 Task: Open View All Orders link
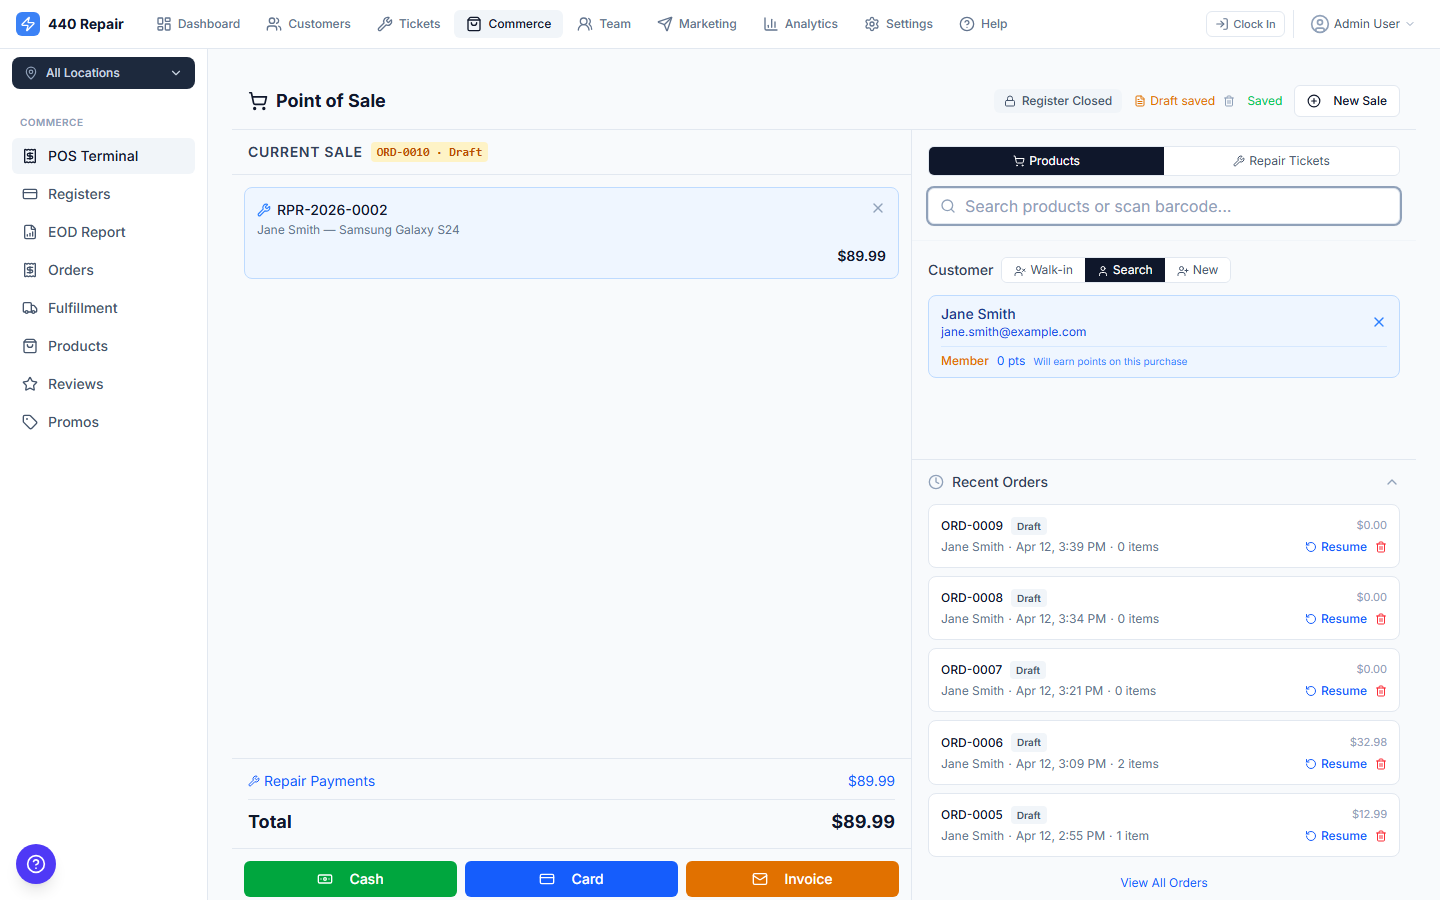(1163, 882)
